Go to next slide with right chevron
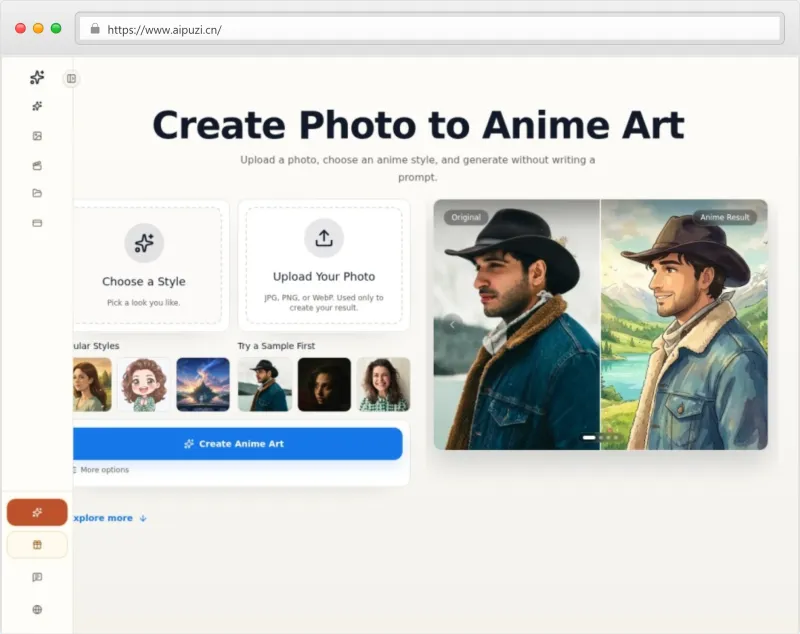 (749, 324)
